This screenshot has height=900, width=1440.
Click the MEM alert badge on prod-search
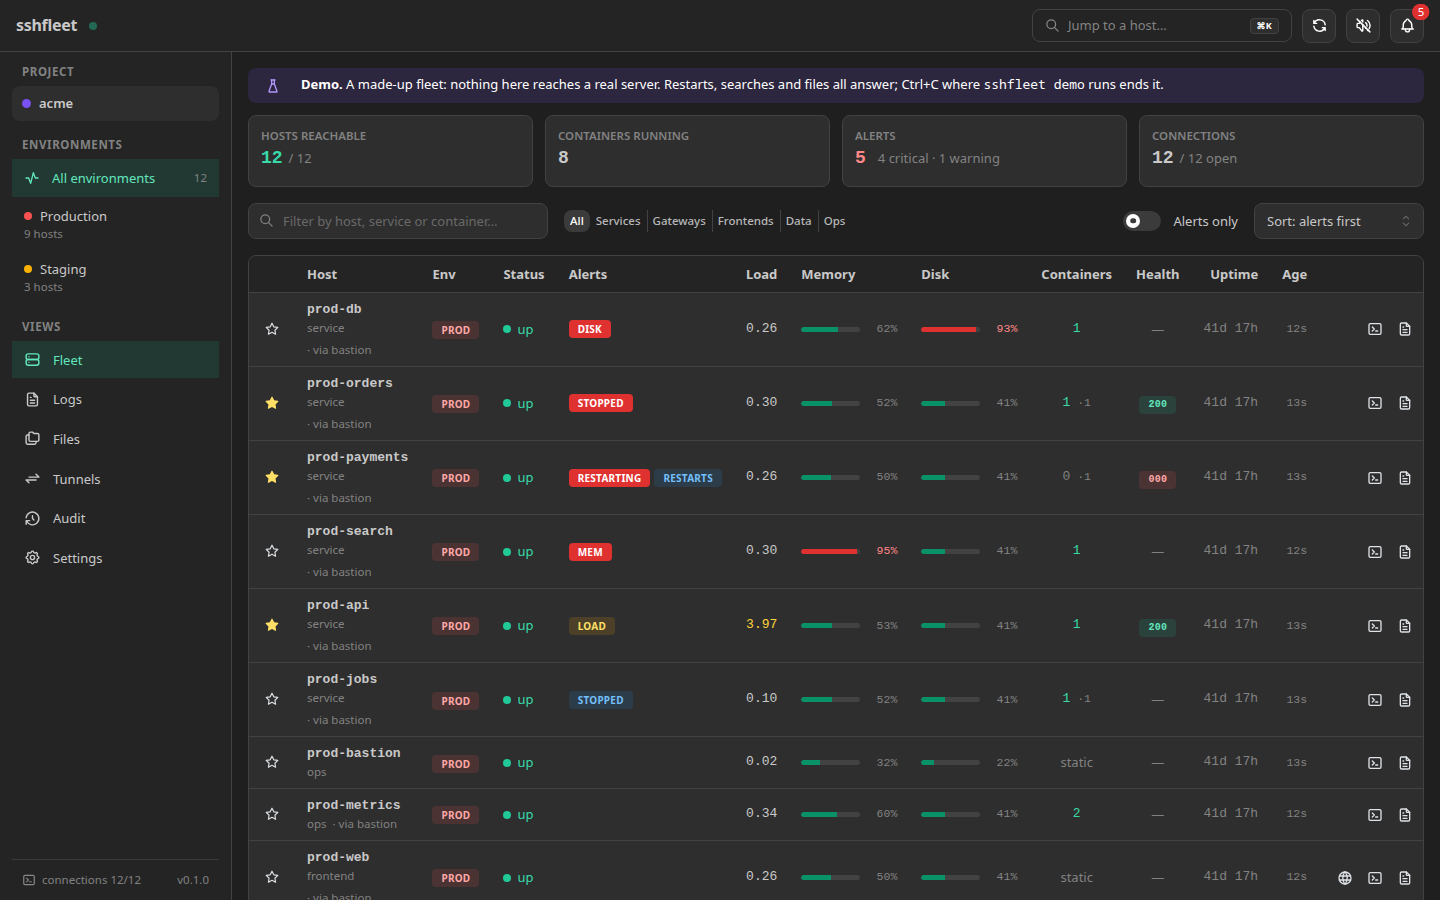click(x=590, y=552)
